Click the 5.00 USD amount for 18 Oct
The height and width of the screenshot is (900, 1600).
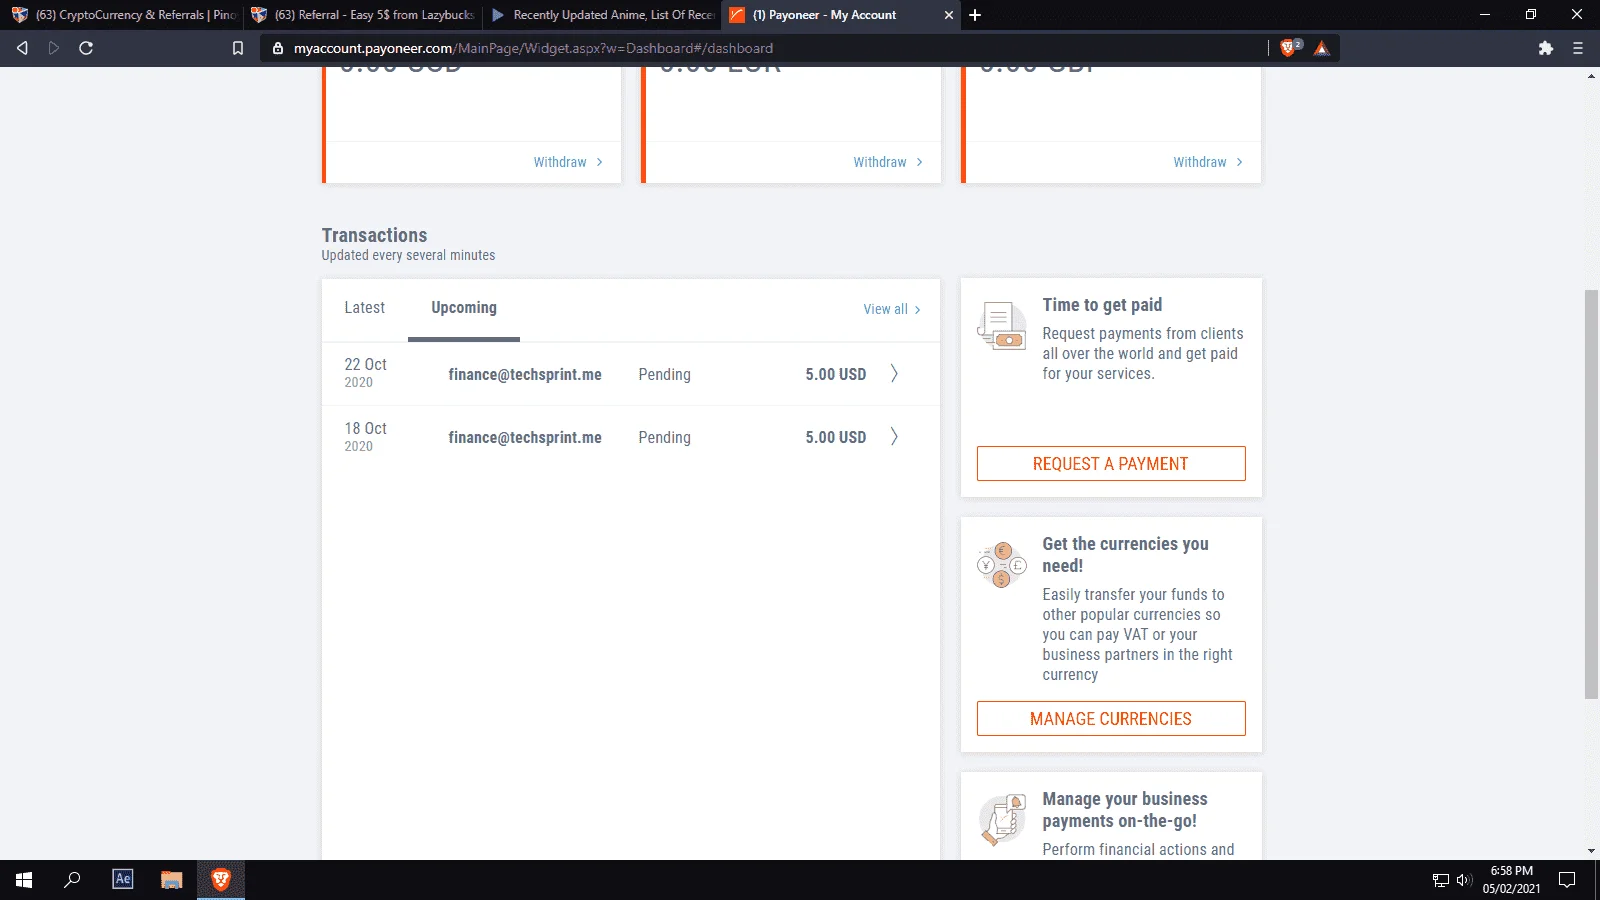[836, 438]
